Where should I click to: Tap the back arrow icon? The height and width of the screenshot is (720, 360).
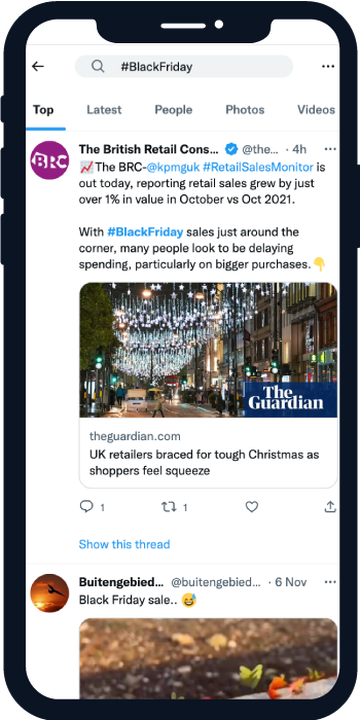(x=38, y=67)
